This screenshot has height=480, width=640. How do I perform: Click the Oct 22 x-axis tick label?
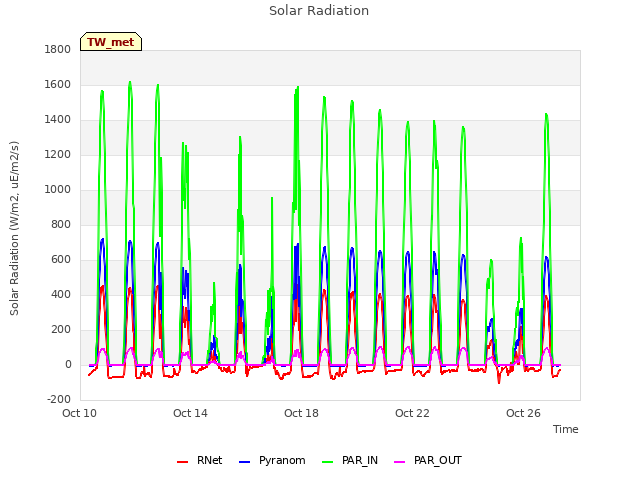click(413, 413)
